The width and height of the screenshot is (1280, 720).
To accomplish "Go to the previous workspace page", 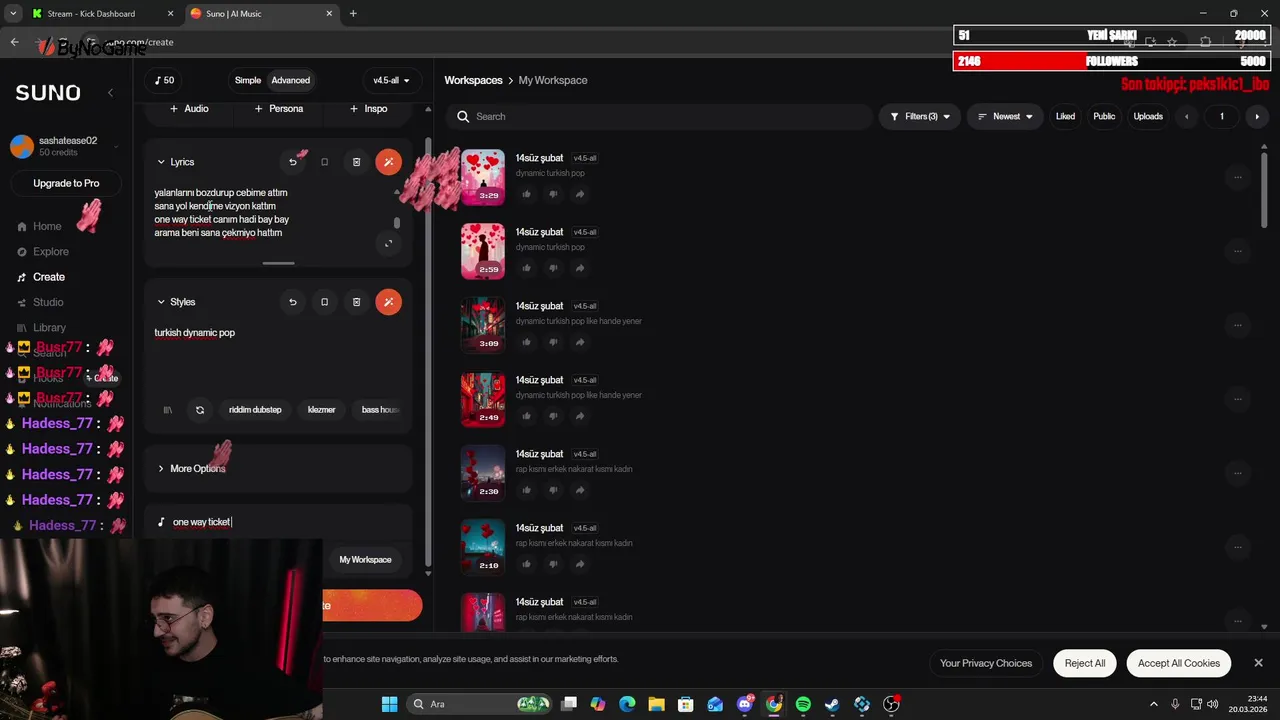I will pos(1187,117).
